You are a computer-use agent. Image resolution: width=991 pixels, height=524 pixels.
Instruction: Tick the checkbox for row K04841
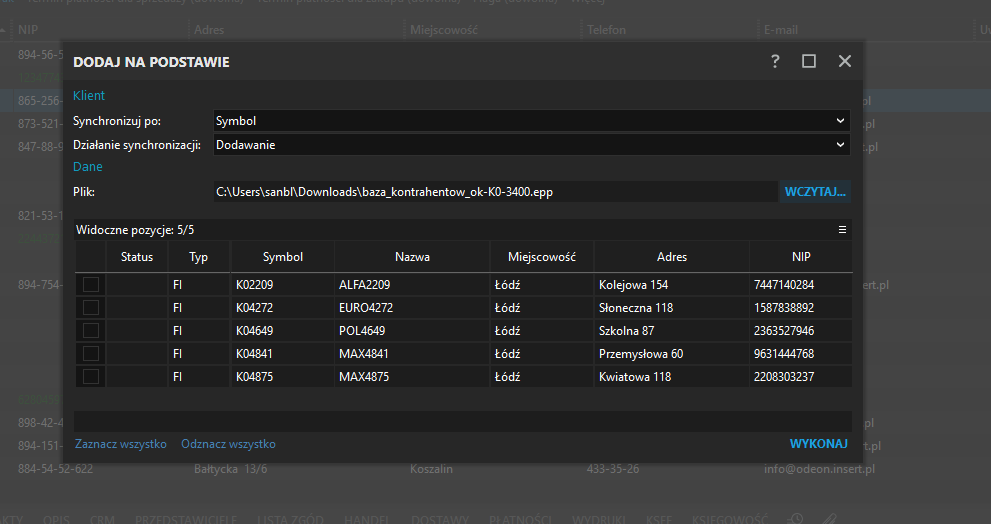tap(91, 353)
